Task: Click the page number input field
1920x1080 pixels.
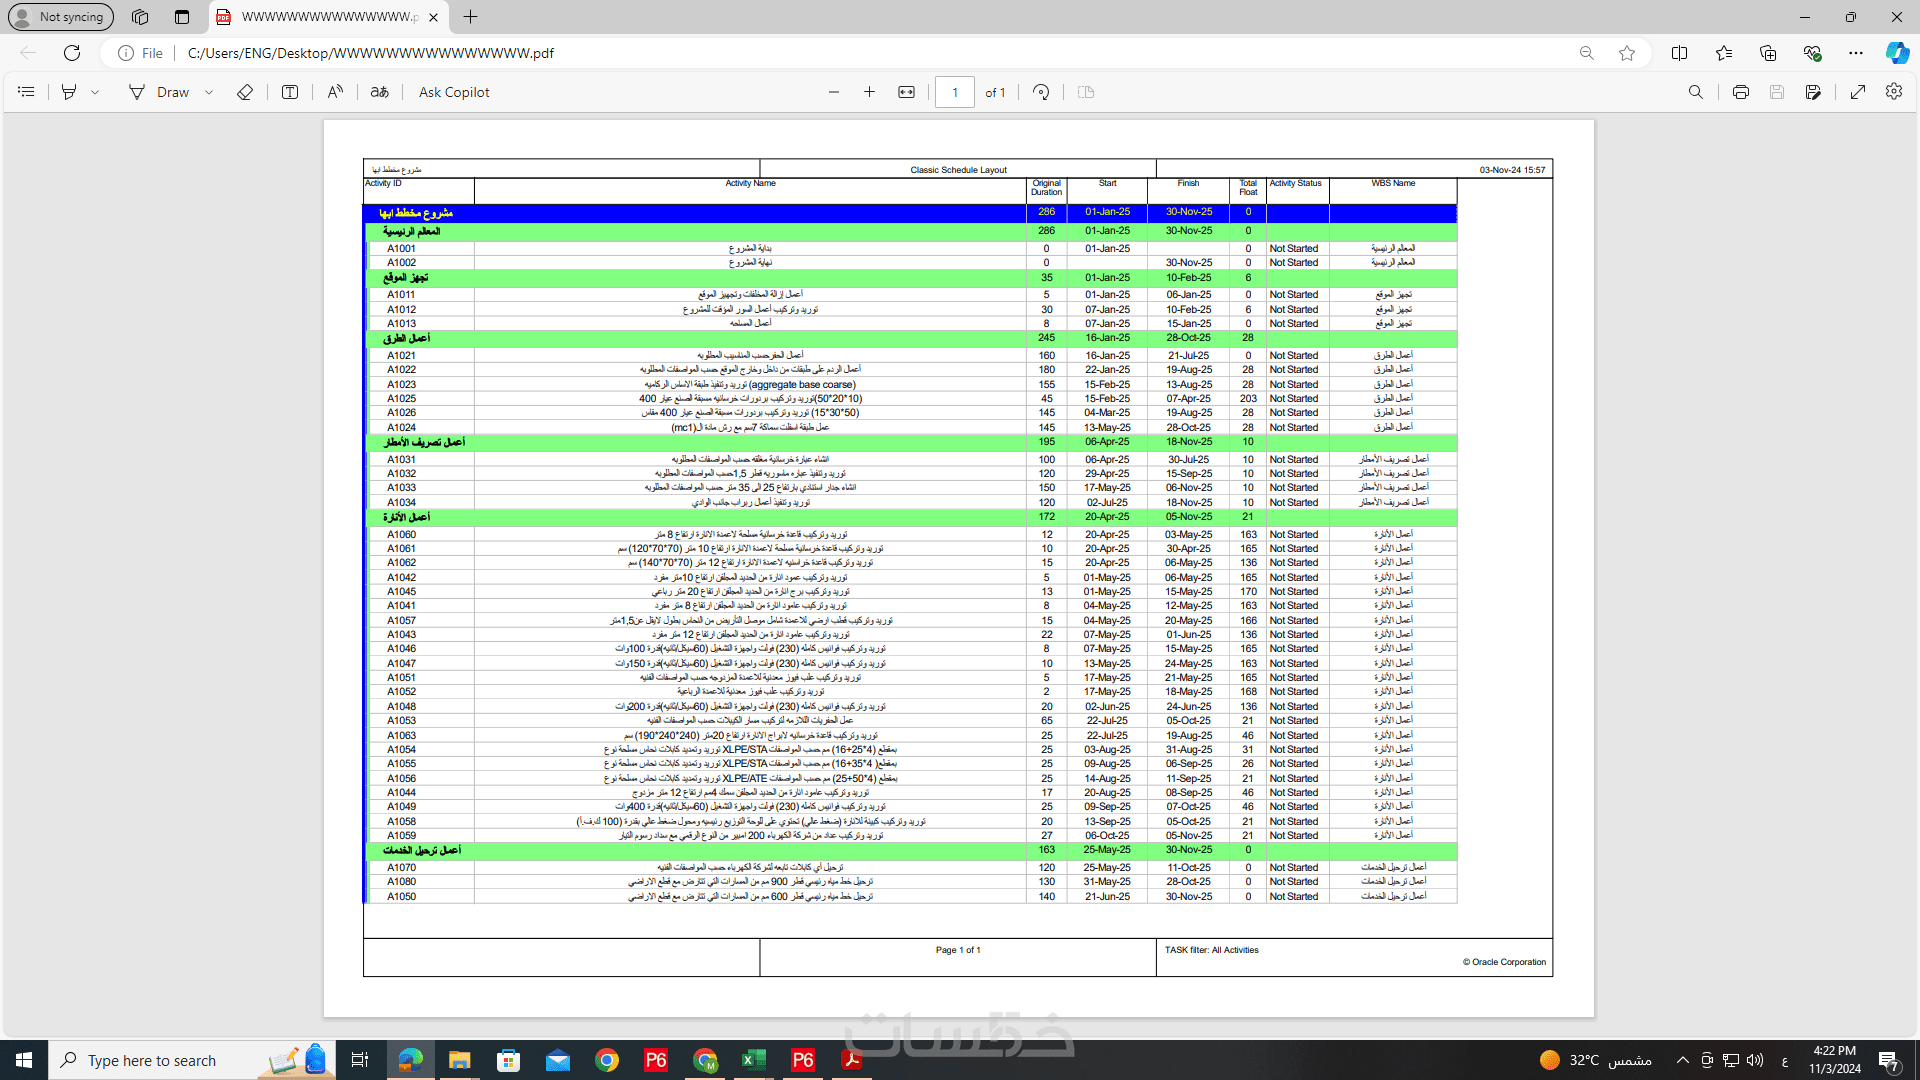Action: click(x=954, y=92)
